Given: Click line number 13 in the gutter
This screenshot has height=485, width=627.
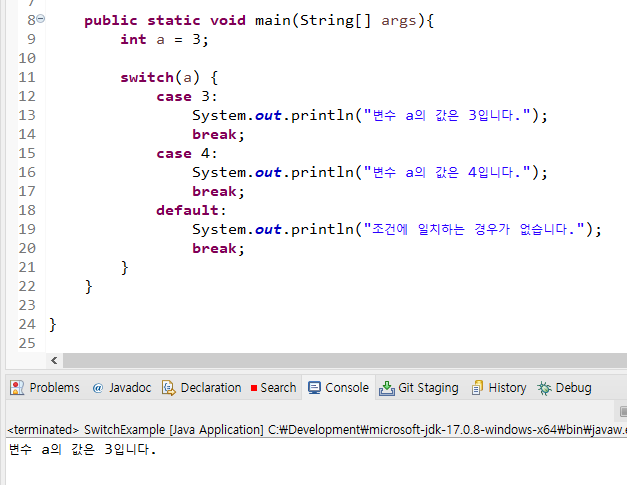Looking at the screenshot, I should click(27, 115).
